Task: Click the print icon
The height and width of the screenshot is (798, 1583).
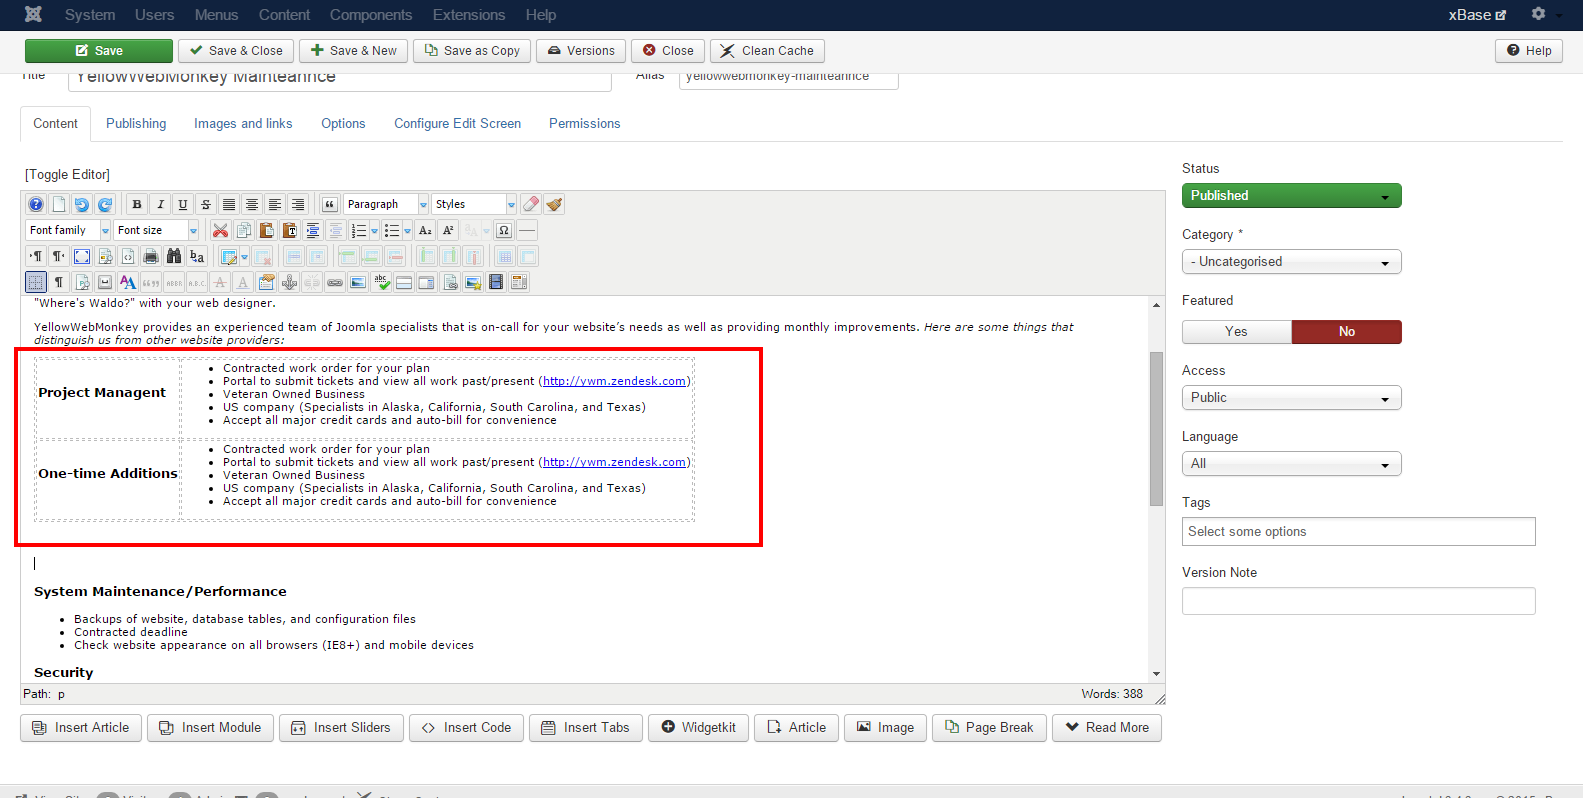Action: 151,256
